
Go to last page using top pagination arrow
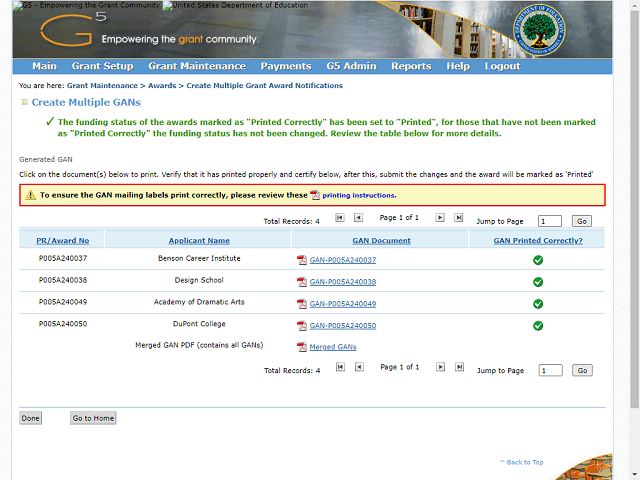tap(459, 217)
